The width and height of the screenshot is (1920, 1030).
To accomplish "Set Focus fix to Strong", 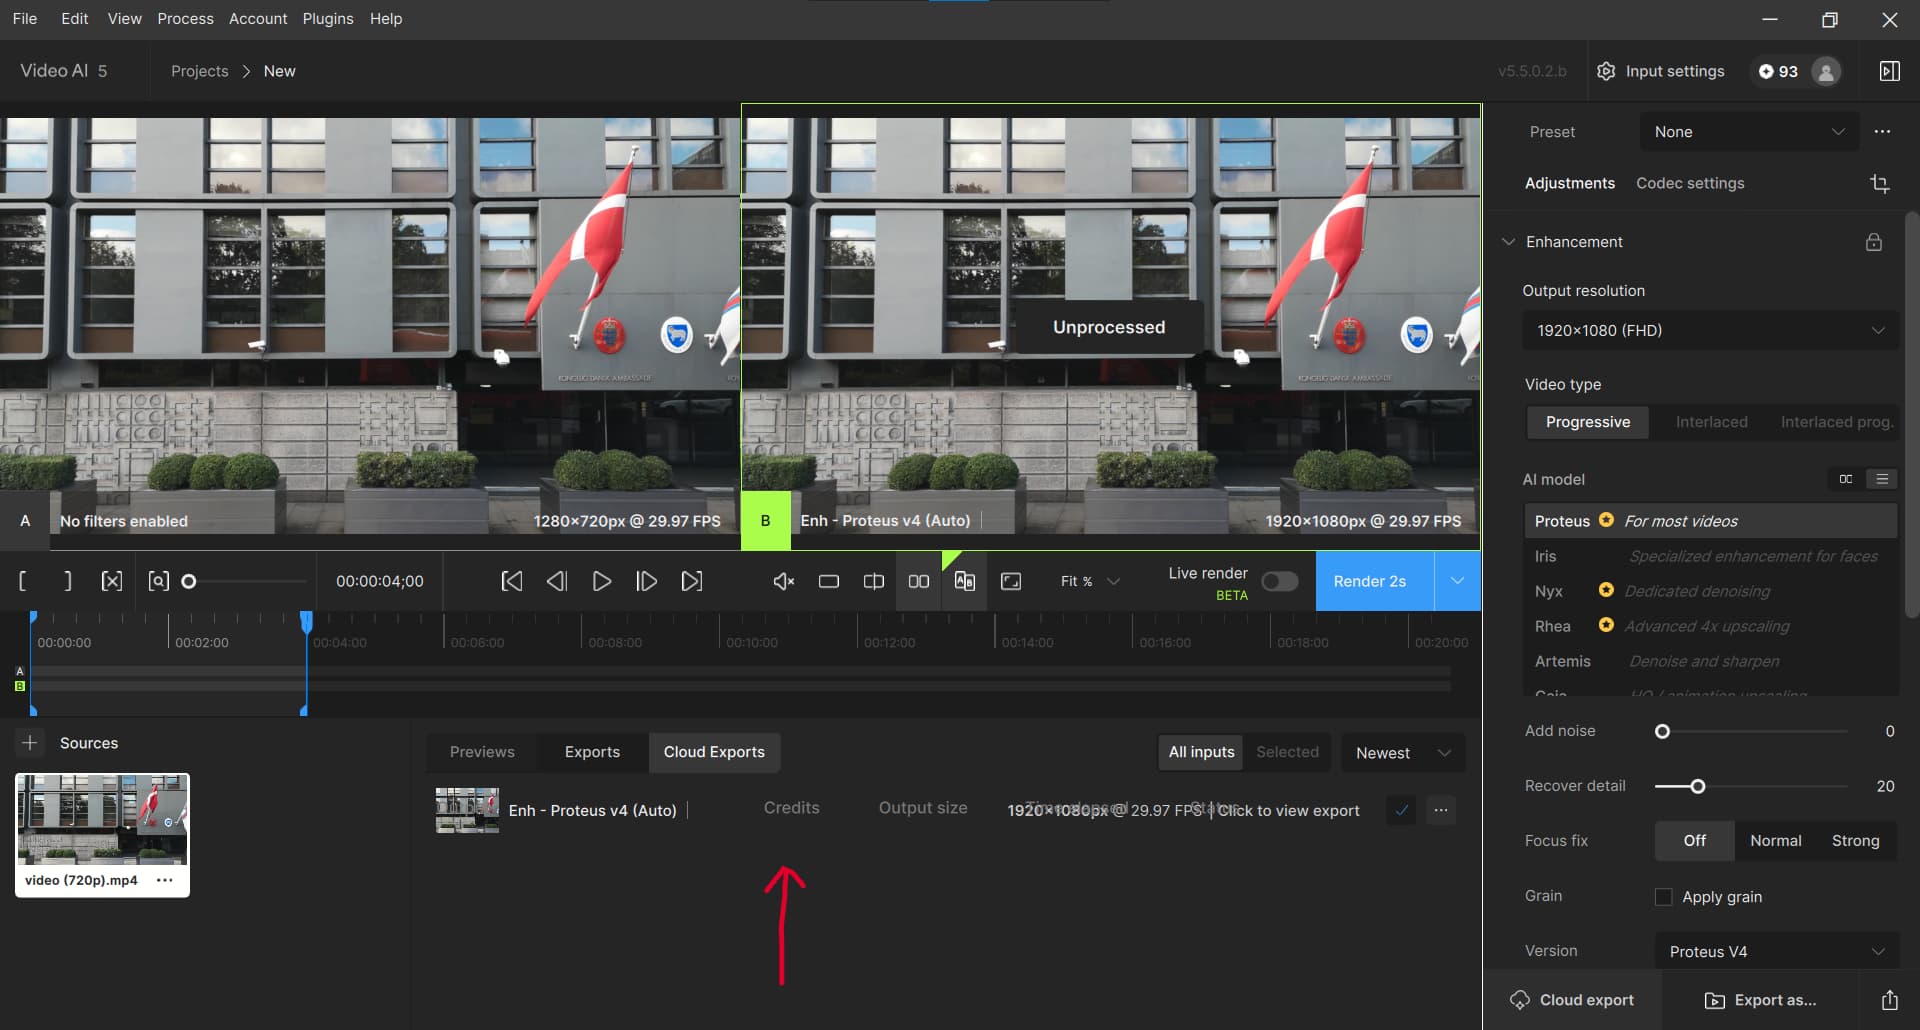I will click(1855, 841).
